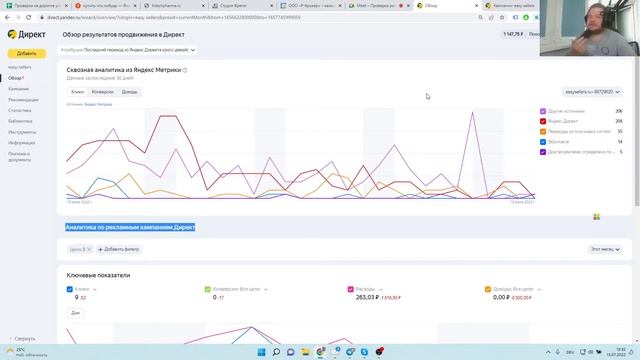Select the Конверсии chart tab
The width and height of the screenshot is (640, 360).
(x=103, y=92)
